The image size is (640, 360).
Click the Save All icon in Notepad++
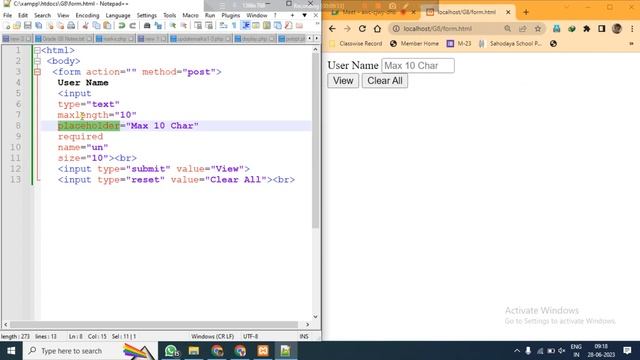38,26
